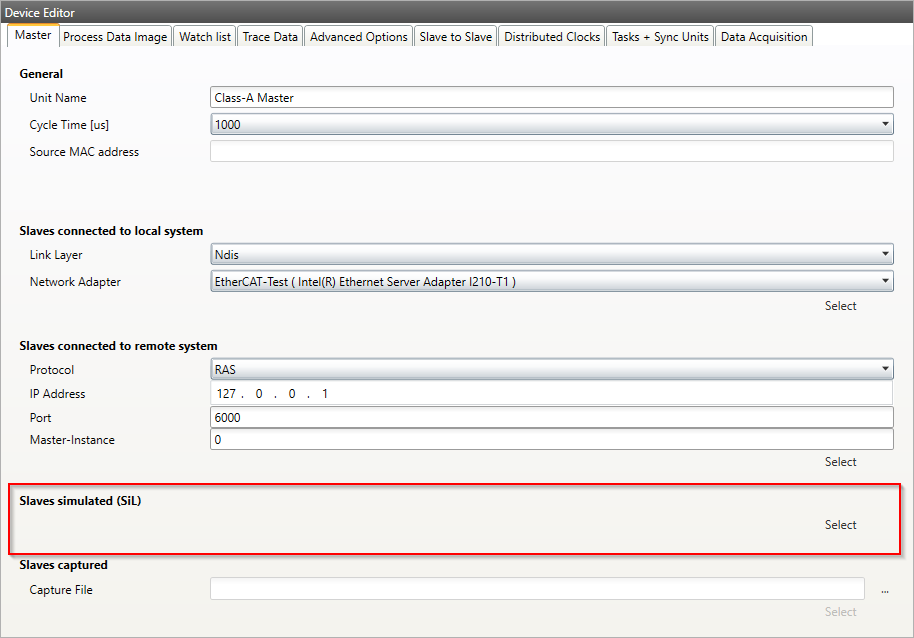Click the IP Address field
The image size is (914, 638).
pyautogui.click(x=551, y=394)
